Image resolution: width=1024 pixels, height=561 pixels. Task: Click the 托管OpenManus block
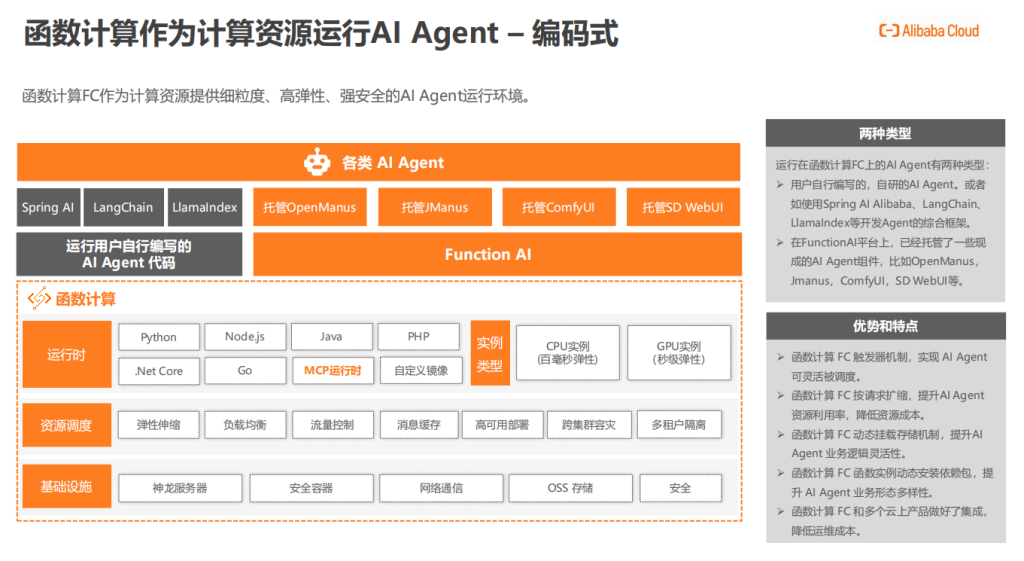[310, 207]
